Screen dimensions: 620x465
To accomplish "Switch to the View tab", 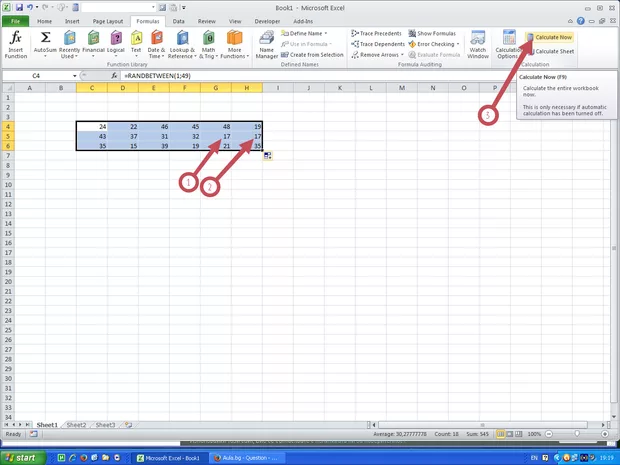I will pyautogui.click(x=235, y=21).
